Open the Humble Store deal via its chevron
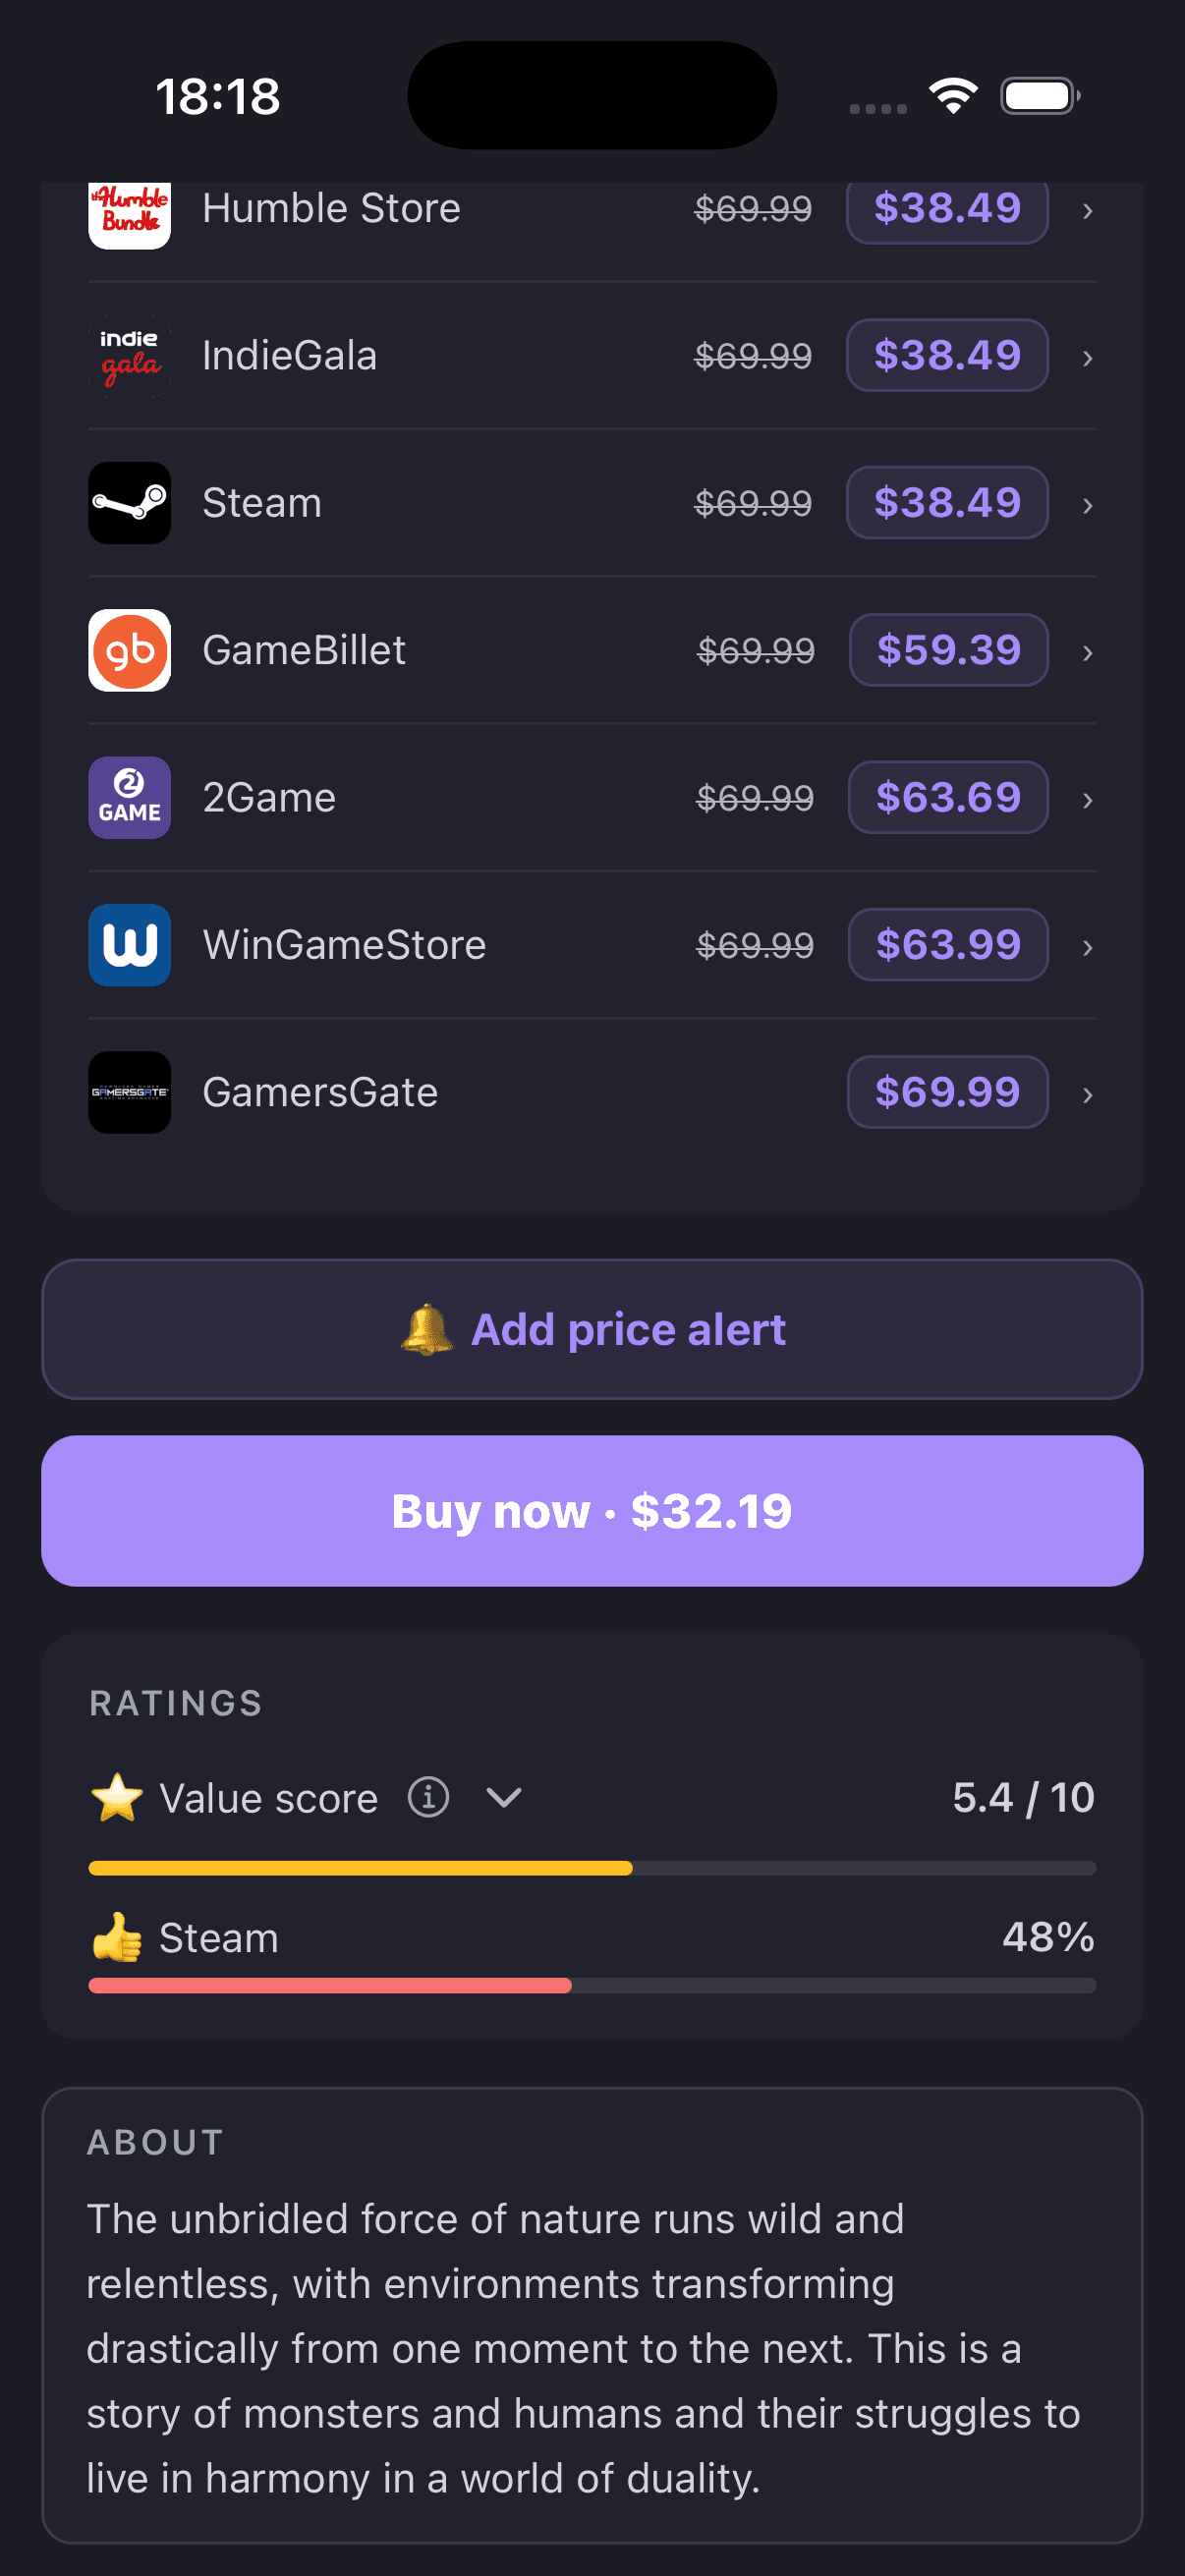Screen dimensions: 1185x2576 point(1087,210)
